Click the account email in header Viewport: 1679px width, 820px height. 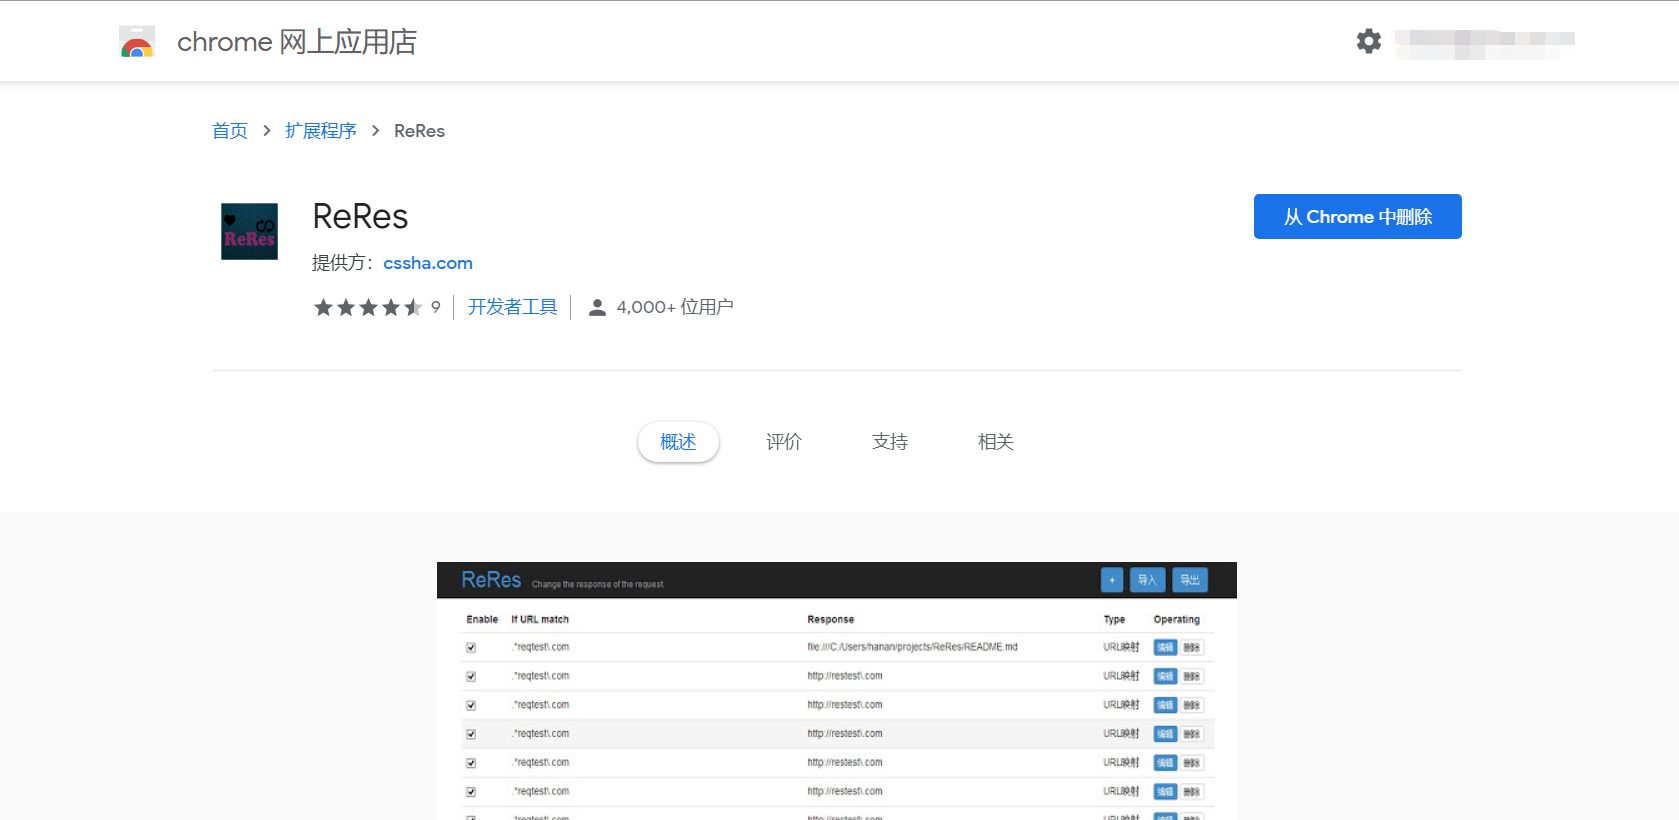pyautogui.click(x=1485, y=42)
